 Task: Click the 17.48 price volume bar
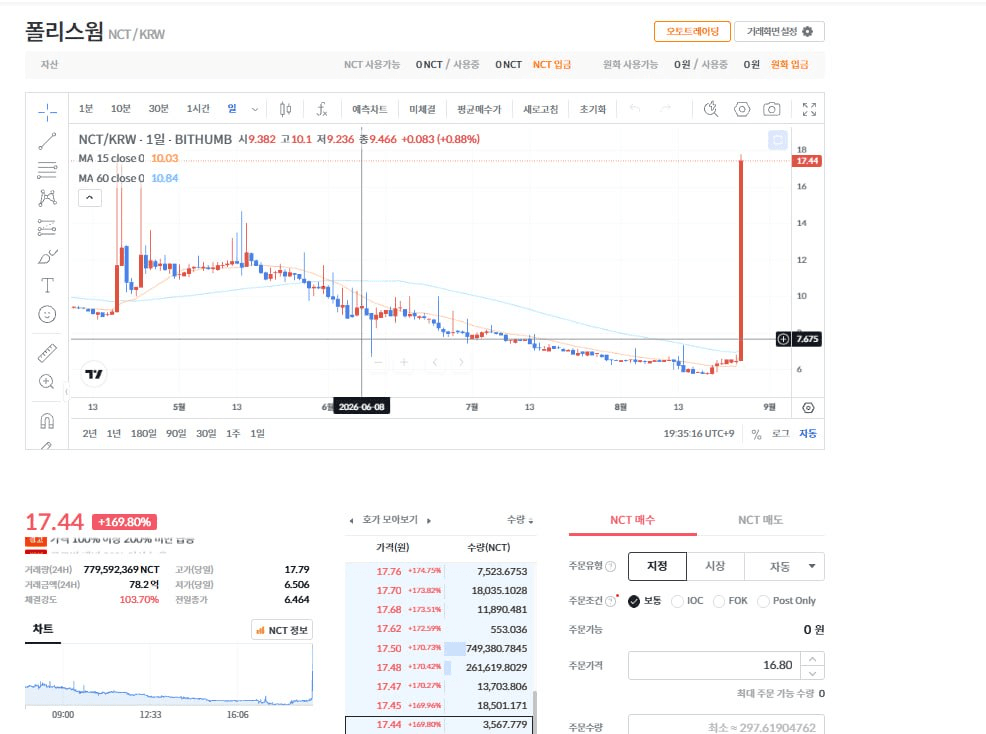point(448,667)
